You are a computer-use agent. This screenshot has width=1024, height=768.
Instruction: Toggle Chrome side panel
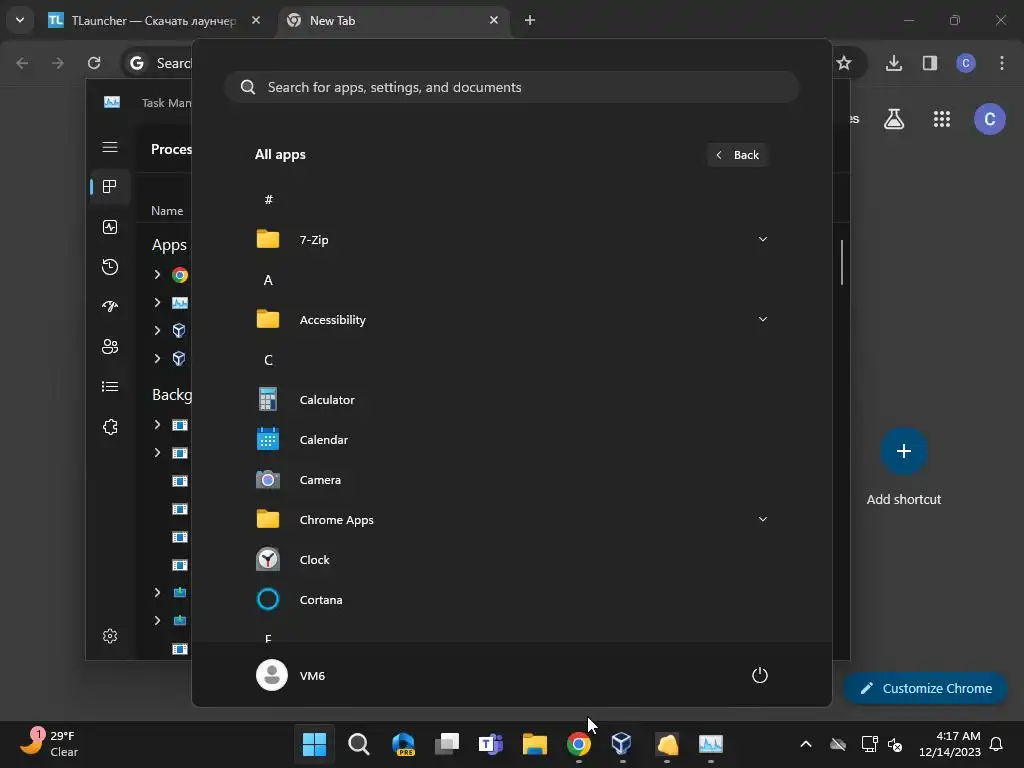[929, 63]
